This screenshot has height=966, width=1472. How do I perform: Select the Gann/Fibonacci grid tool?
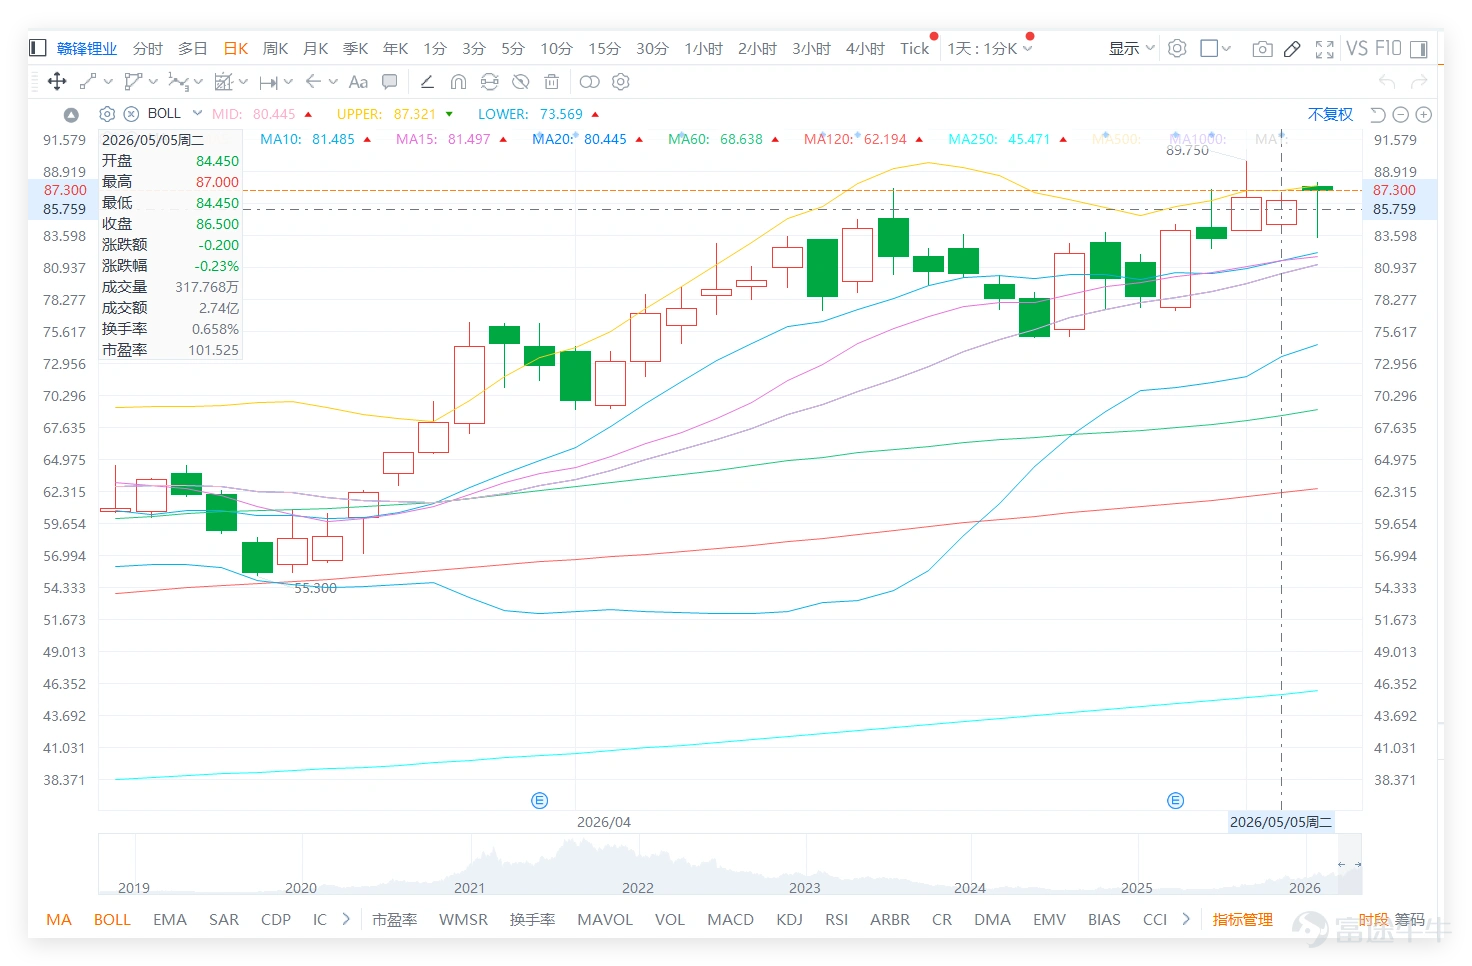(224, 82)
